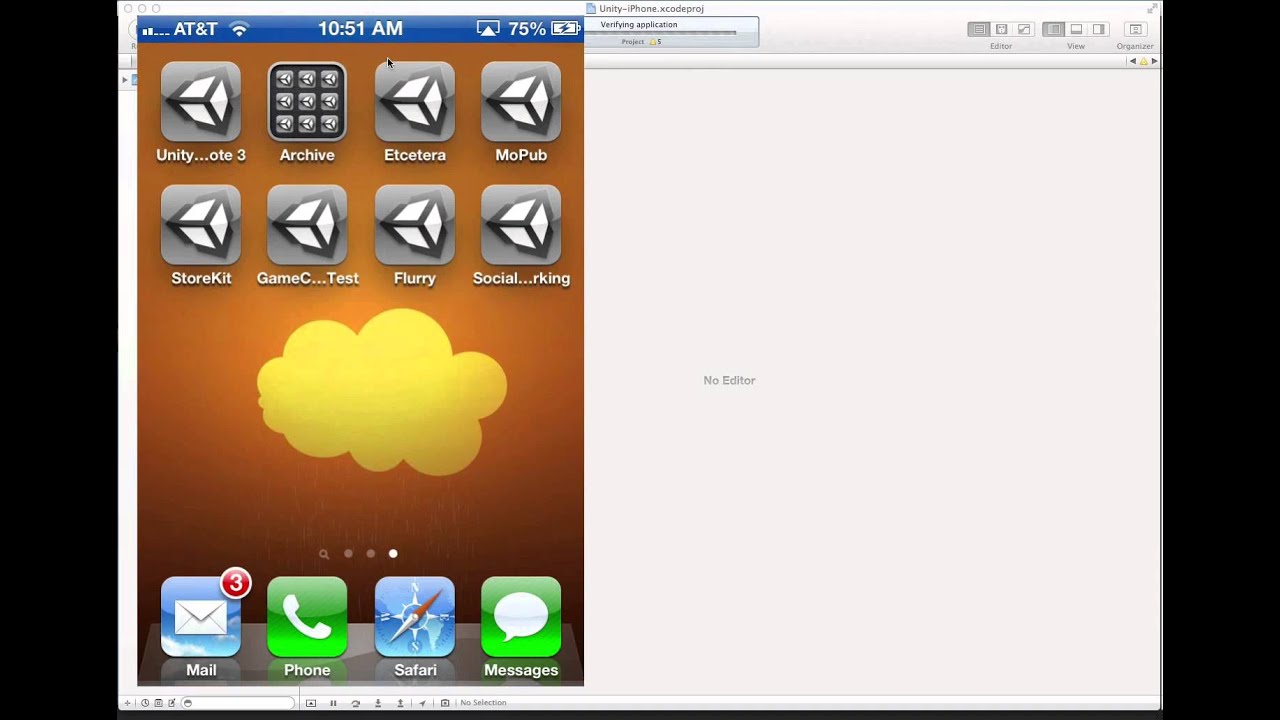The width and height of the screenshot is (1280, 720).
Task: Click the document icon beside Unity-iPhone.xcodeproj title
Action: (x=591, y=9)
